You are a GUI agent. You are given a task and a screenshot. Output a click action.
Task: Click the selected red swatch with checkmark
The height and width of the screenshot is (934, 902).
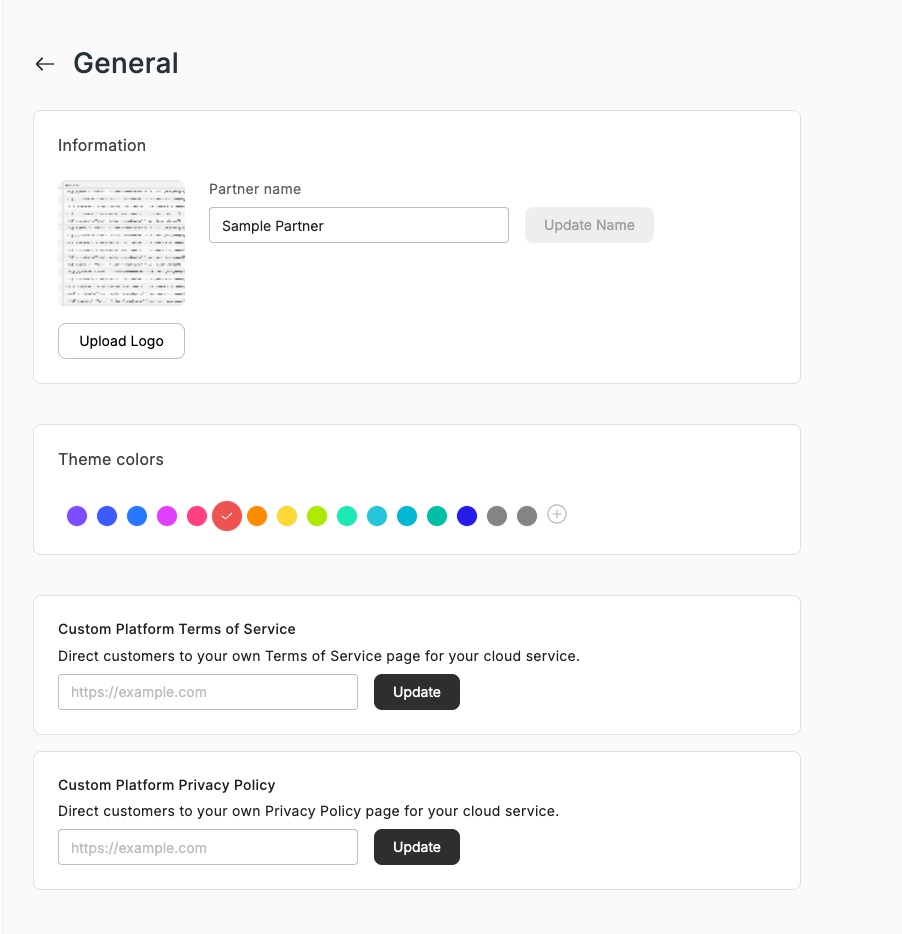(x=227, y=516)
